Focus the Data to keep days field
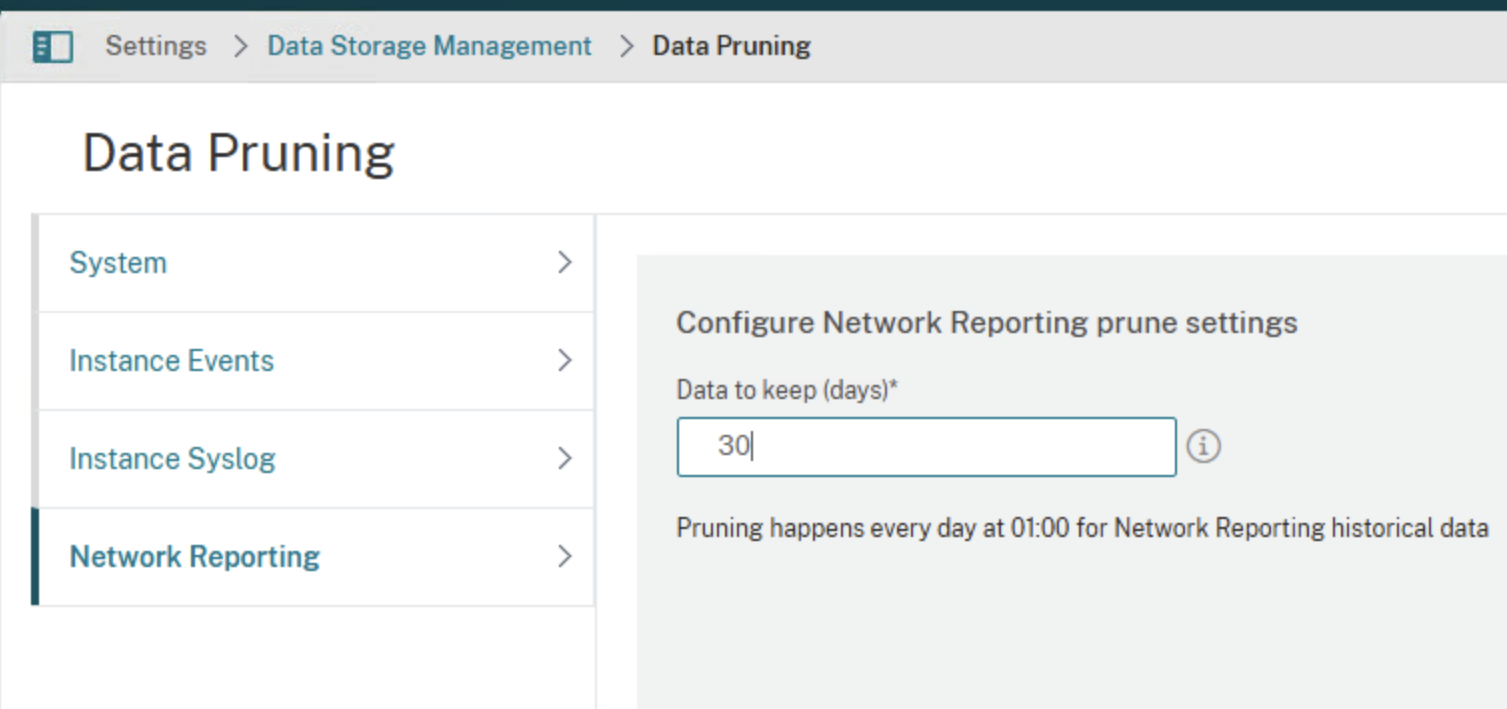The width and height of the screenshot is (1507, 709). click(925, 447)
